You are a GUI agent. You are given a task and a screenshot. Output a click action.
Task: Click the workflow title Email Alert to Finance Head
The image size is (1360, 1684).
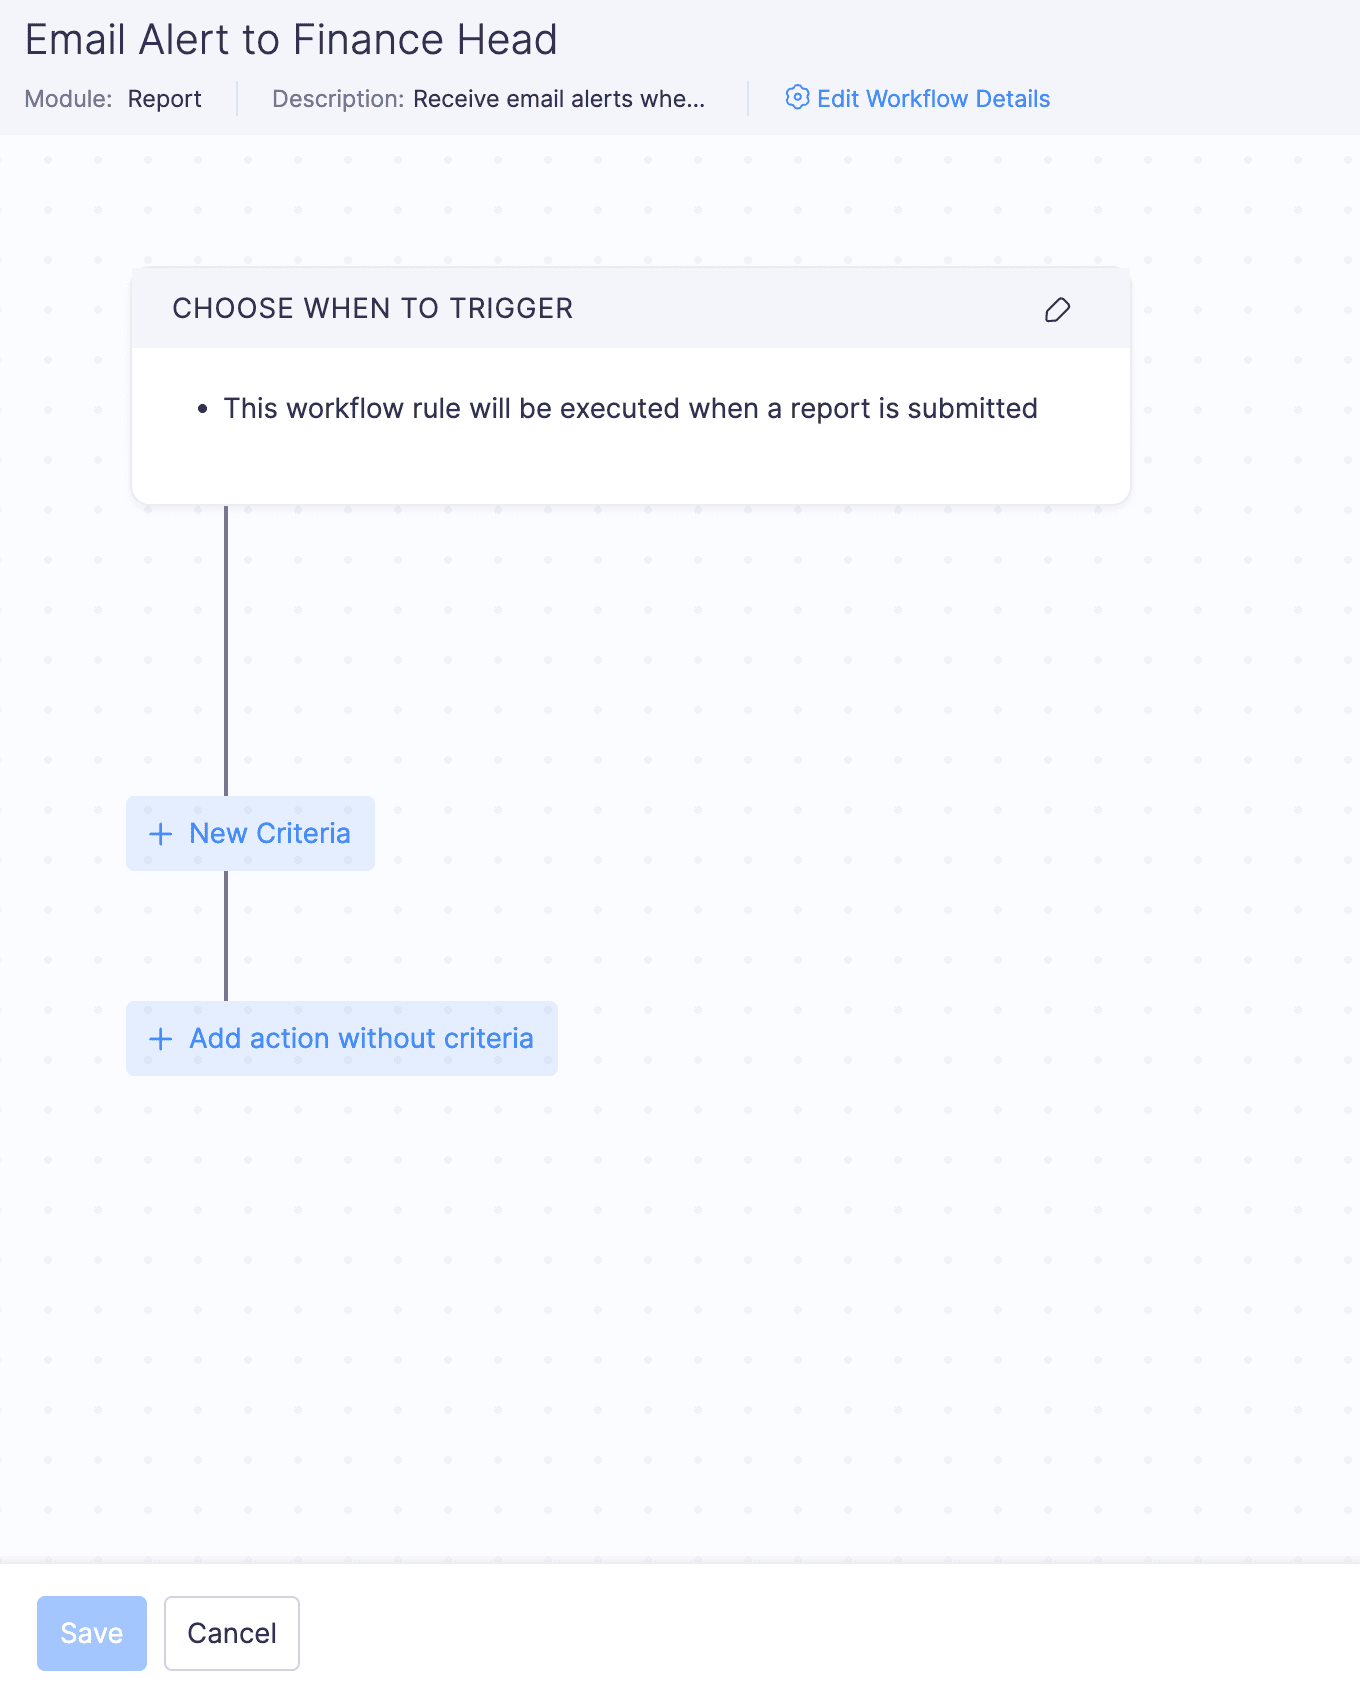[291, 40]
